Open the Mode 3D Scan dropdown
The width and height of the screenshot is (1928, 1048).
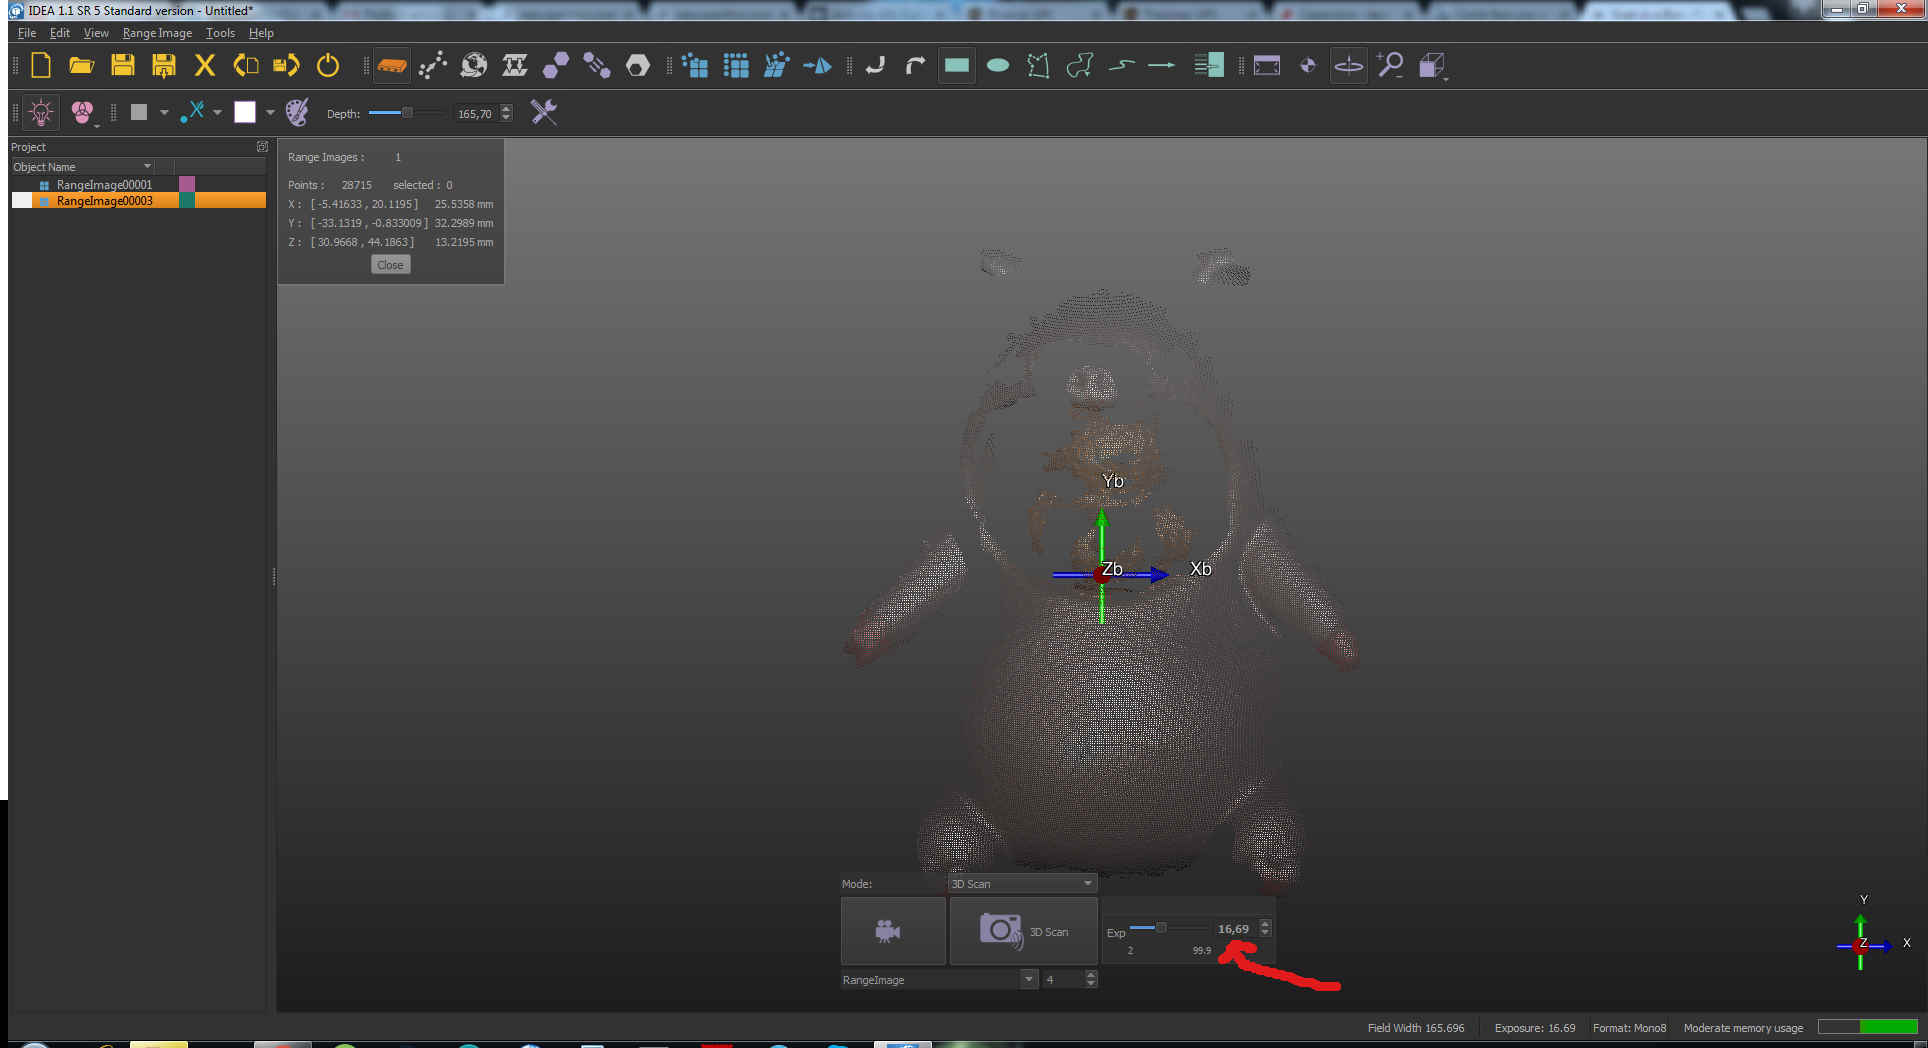[1022, 884]
